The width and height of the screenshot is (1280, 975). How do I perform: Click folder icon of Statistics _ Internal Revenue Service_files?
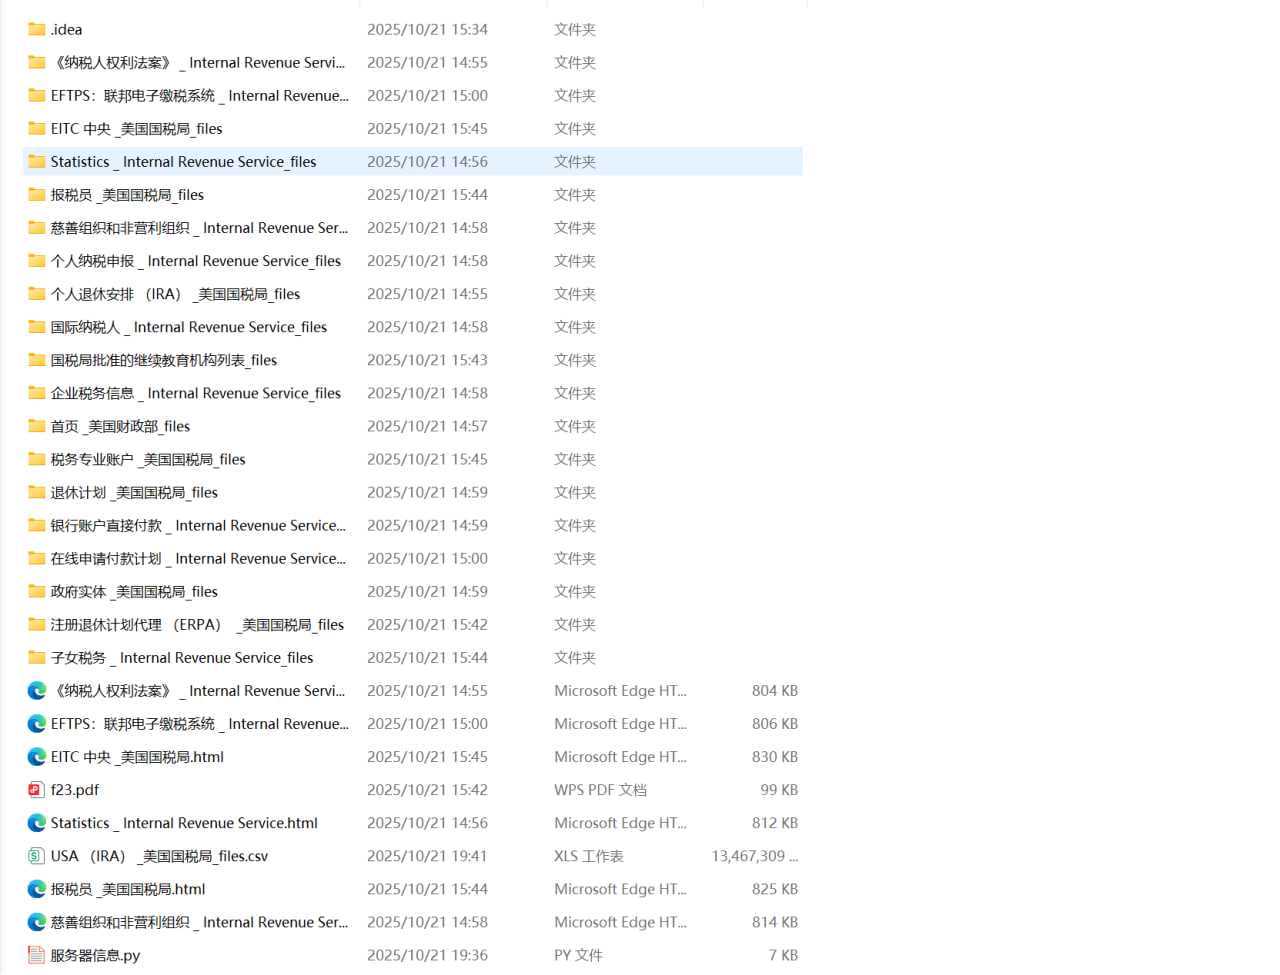[x=37, y=161]
